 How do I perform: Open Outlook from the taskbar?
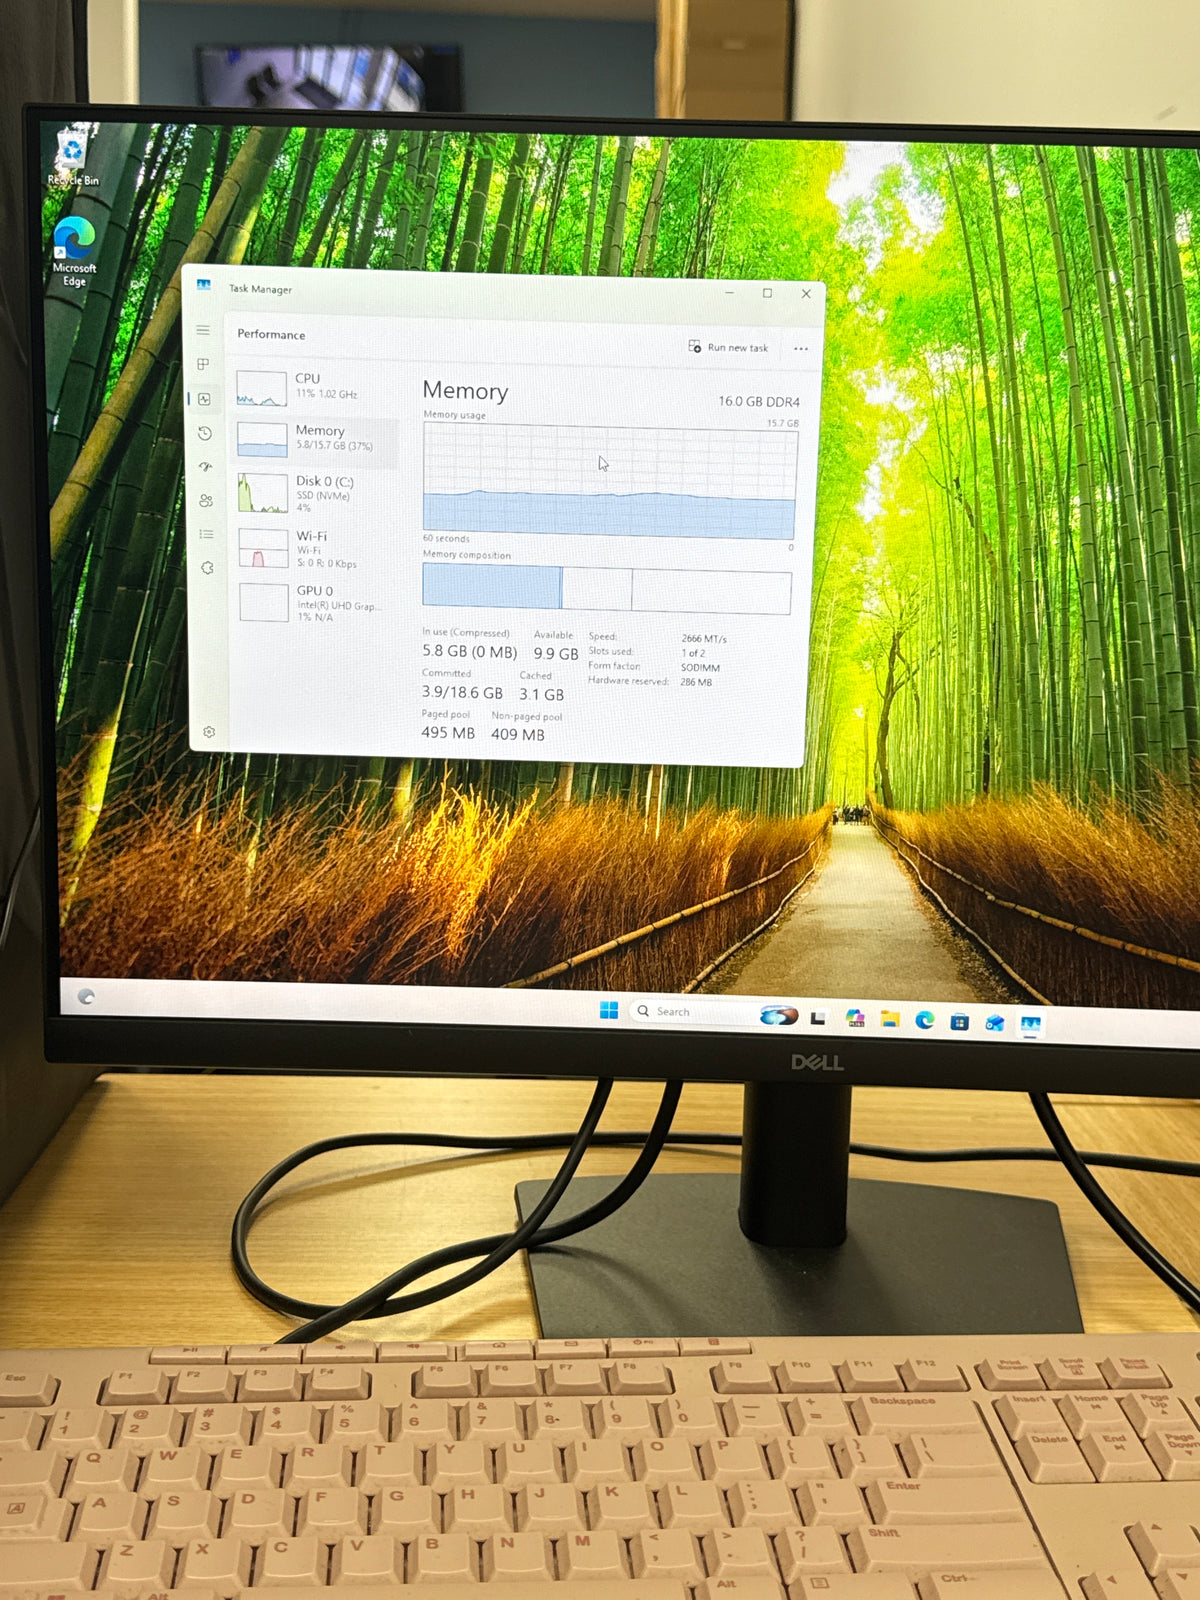click(994, 1022)
